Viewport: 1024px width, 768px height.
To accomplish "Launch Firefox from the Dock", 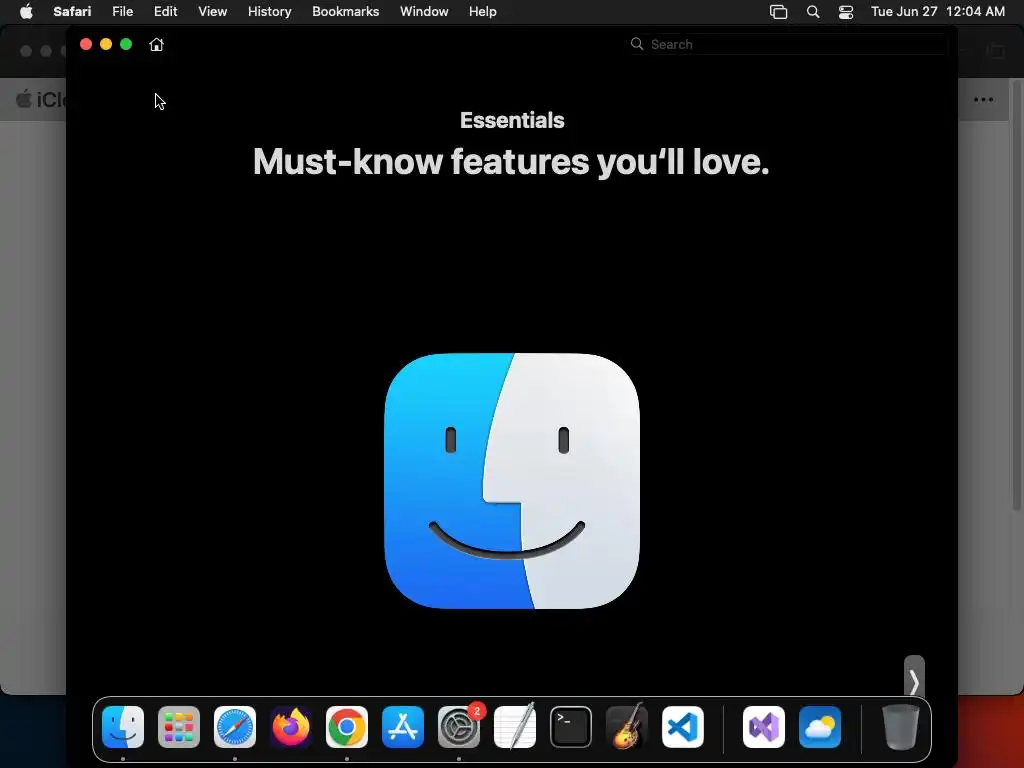I will [291, 727].
